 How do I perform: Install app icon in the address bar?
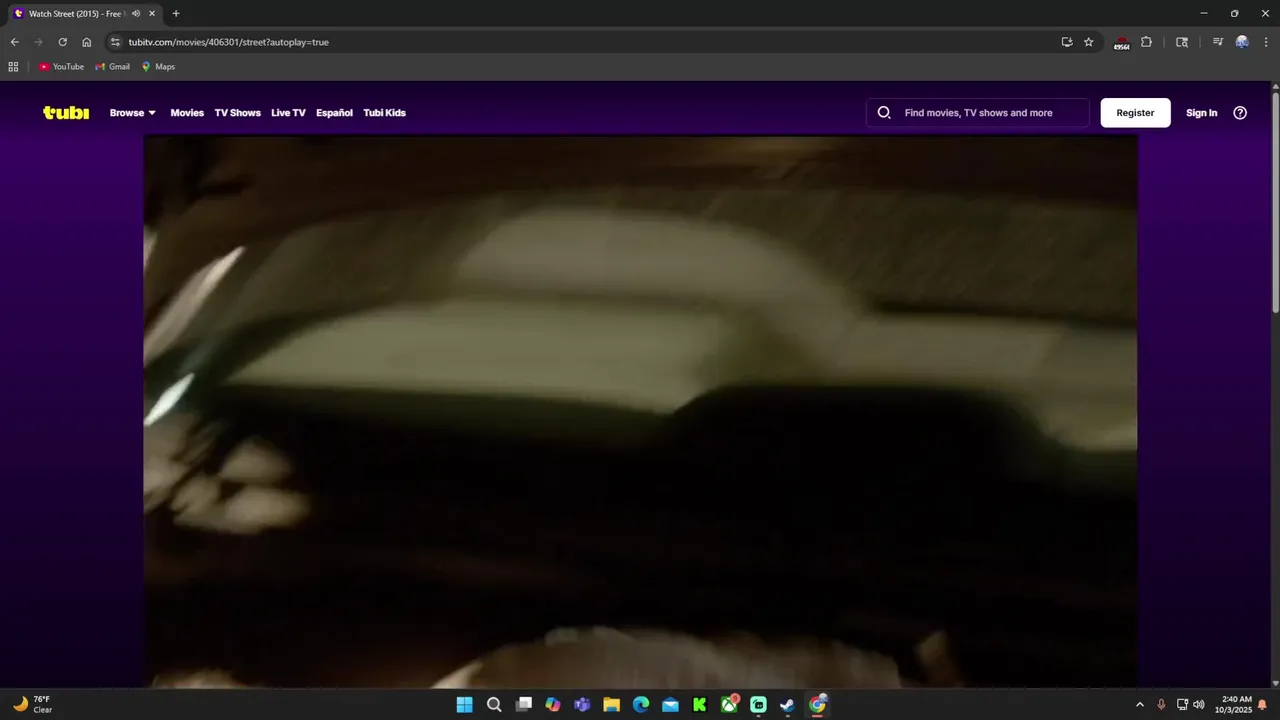(1067, 42)
